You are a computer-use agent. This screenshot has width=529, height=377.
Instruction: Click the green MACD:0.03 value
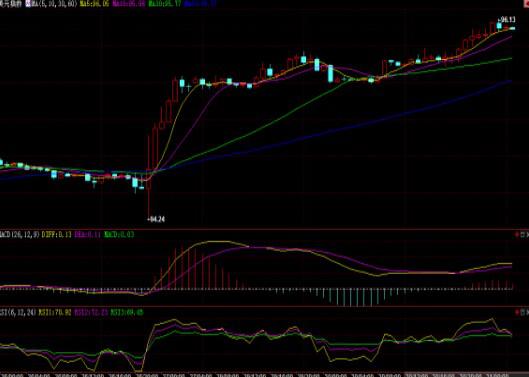point(119,234)
